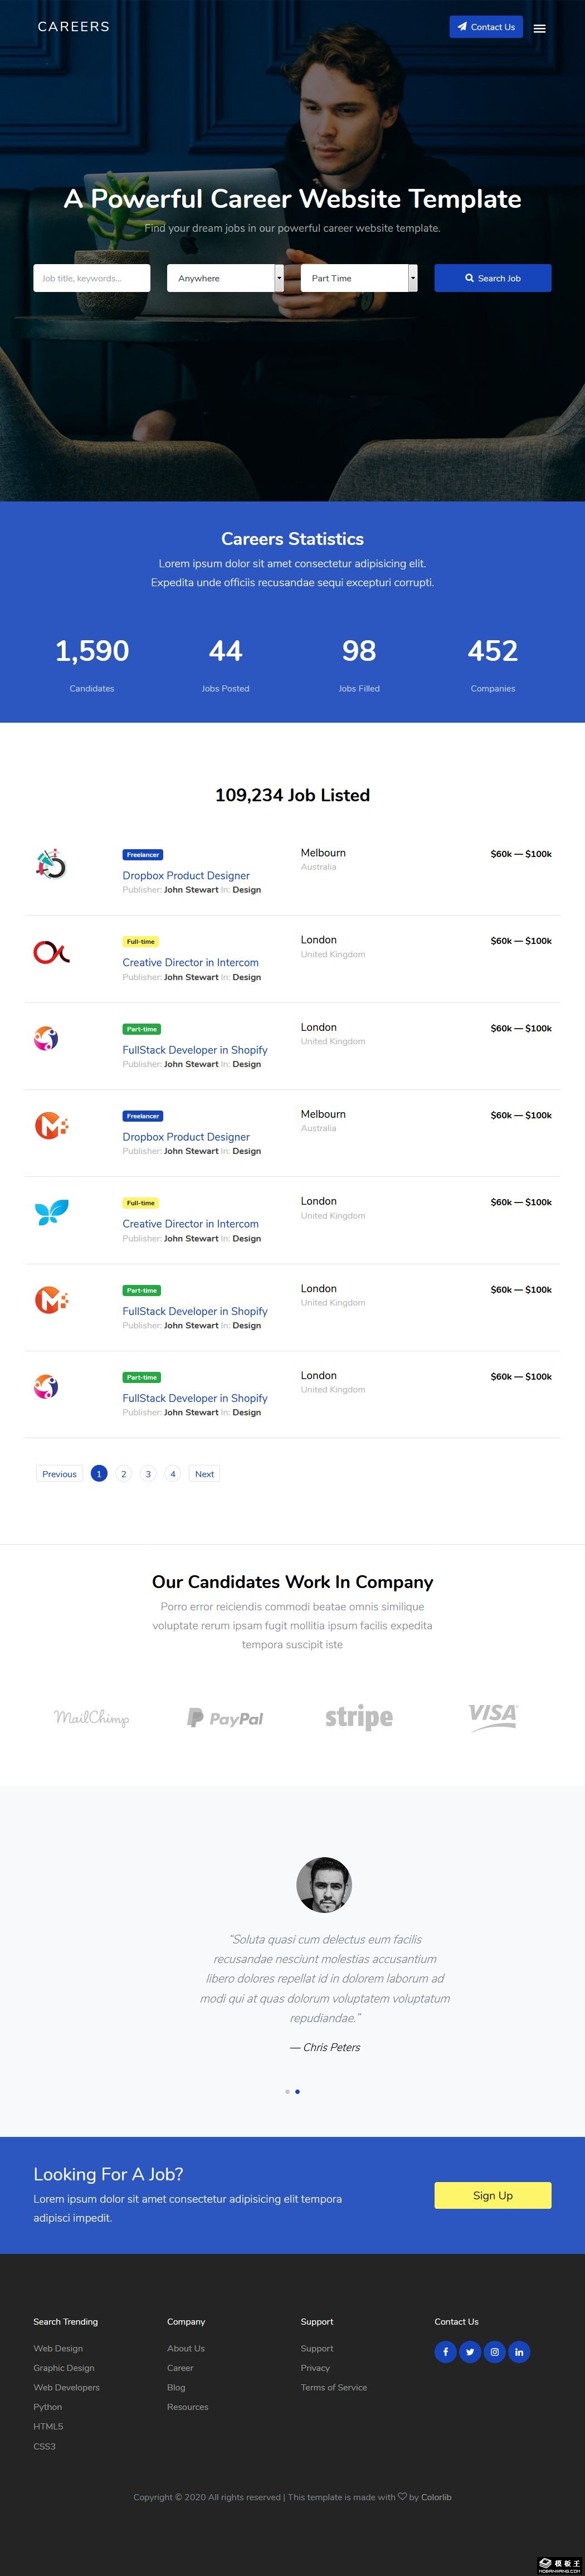Image resolution: width=585 pixels, height=2576 pixels.
Task: Click the Contact Us header button
Action: click(486, 27)
